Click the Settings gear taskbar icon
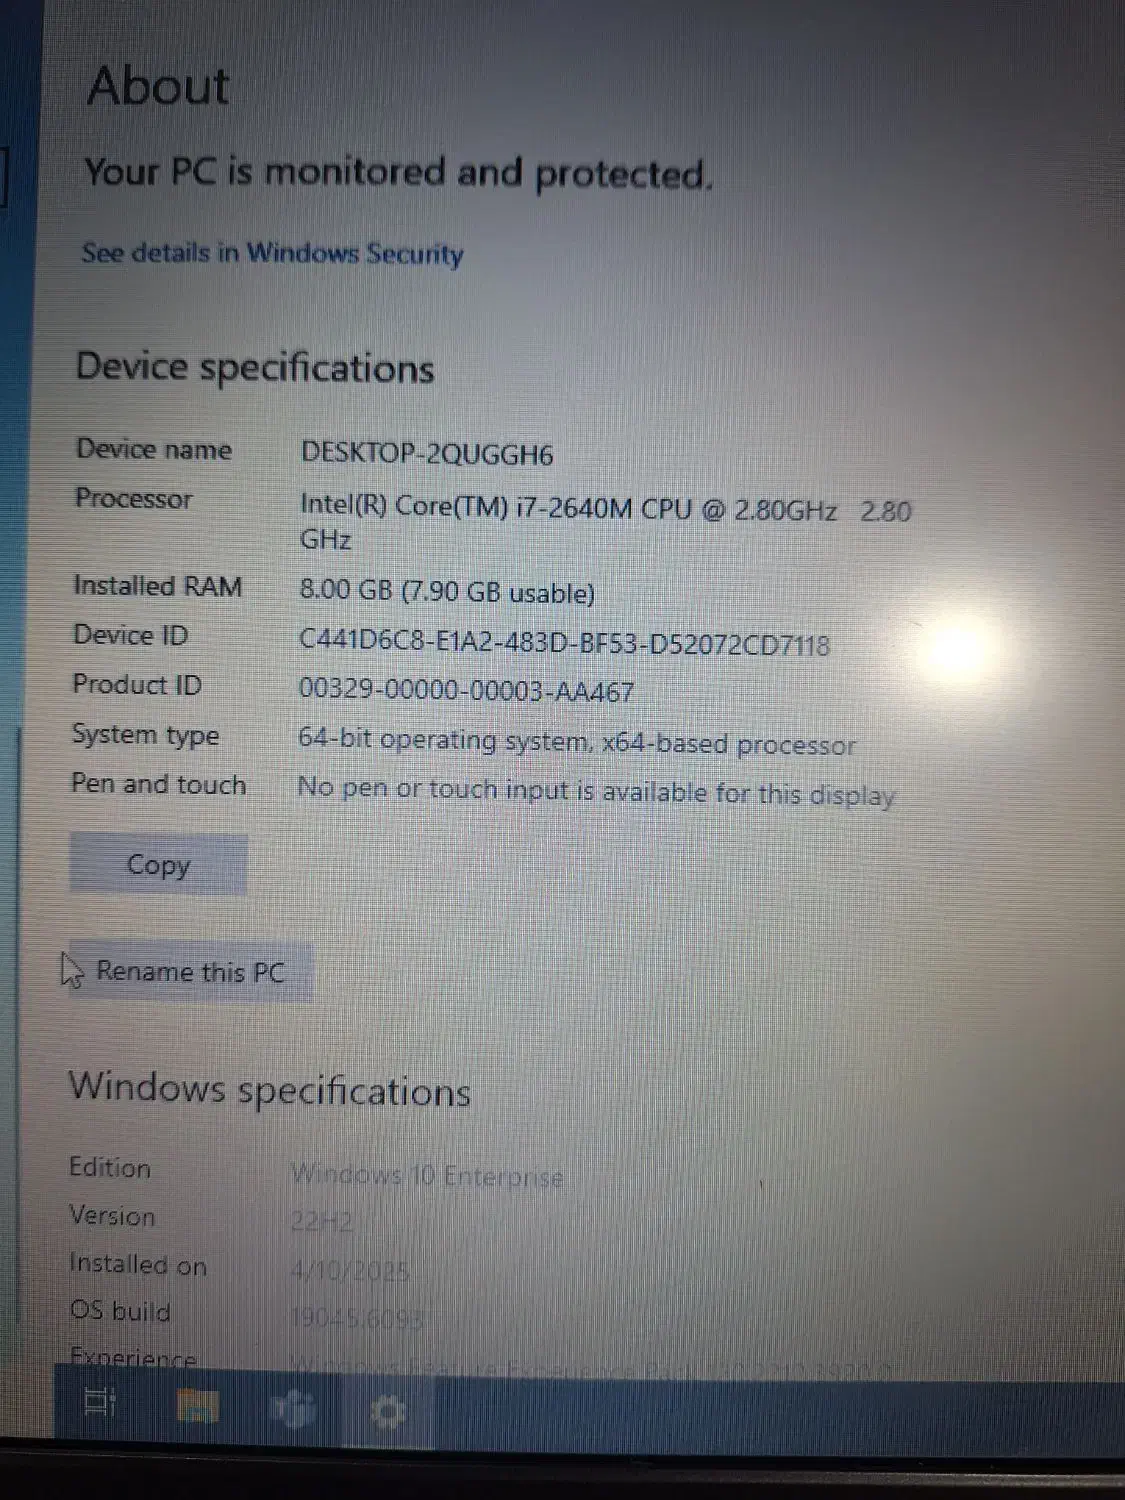Screen dimensions: 1125x1500 coord(388,1412)
